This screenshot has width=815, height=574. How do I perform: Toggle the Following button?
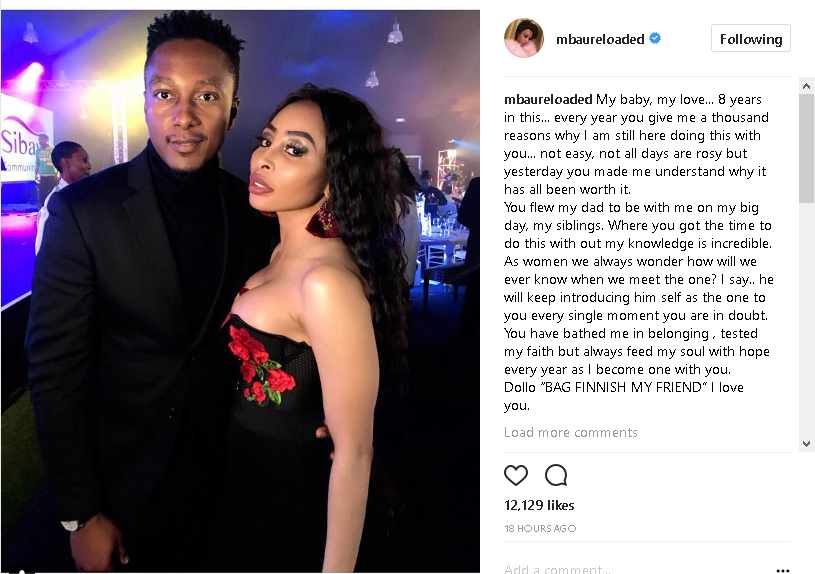[751, 38]
